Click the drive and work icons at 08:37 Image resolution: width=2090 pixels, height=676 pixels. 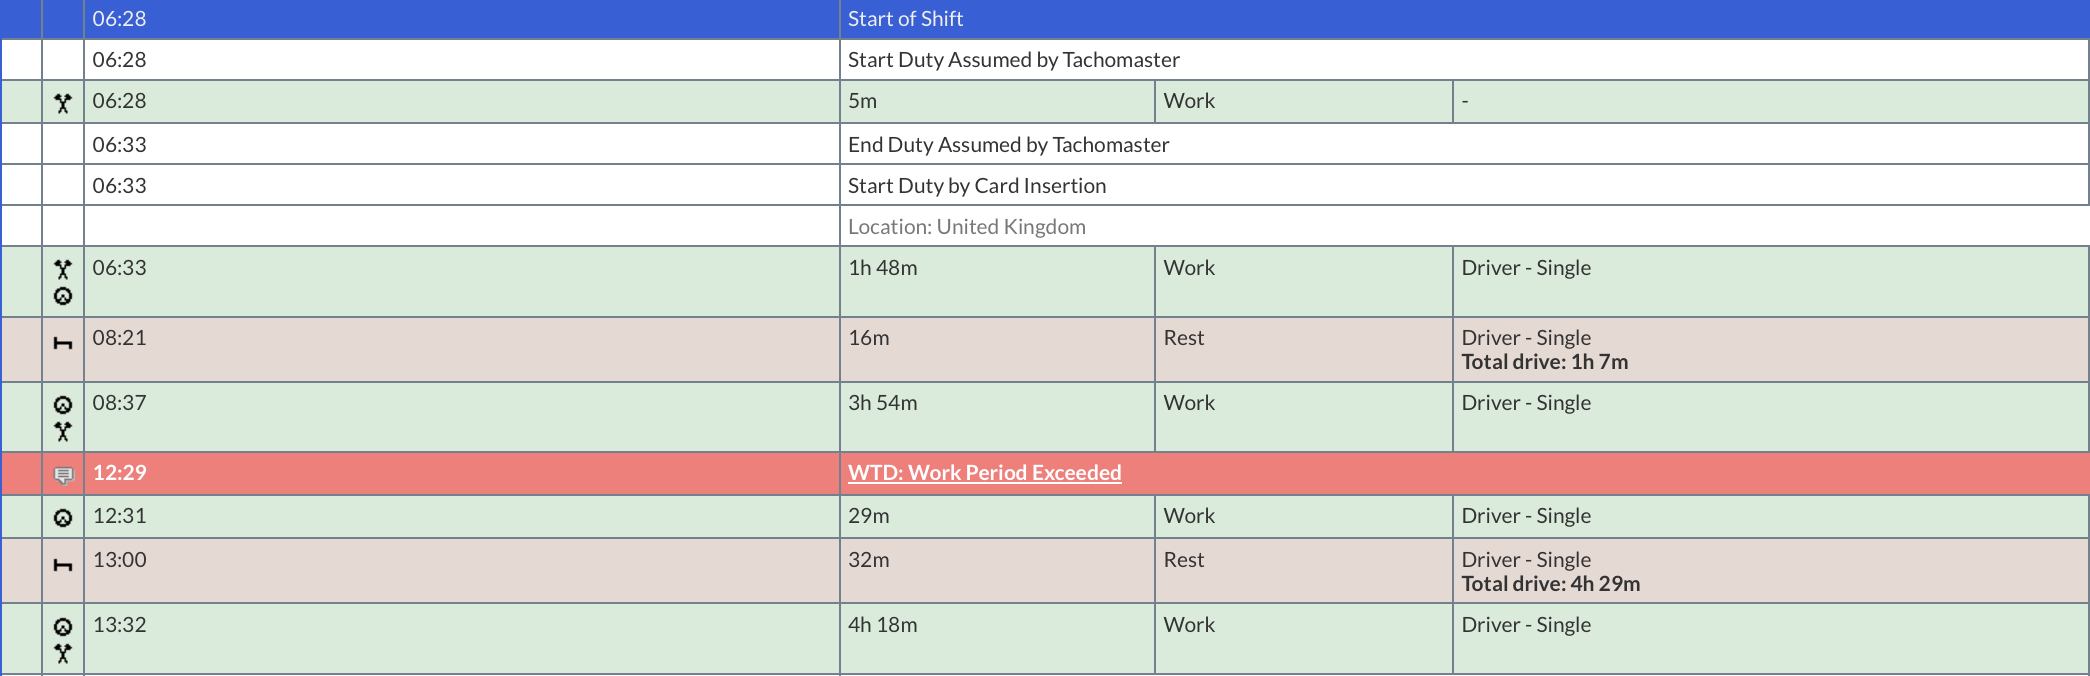[x=63, y=418]
